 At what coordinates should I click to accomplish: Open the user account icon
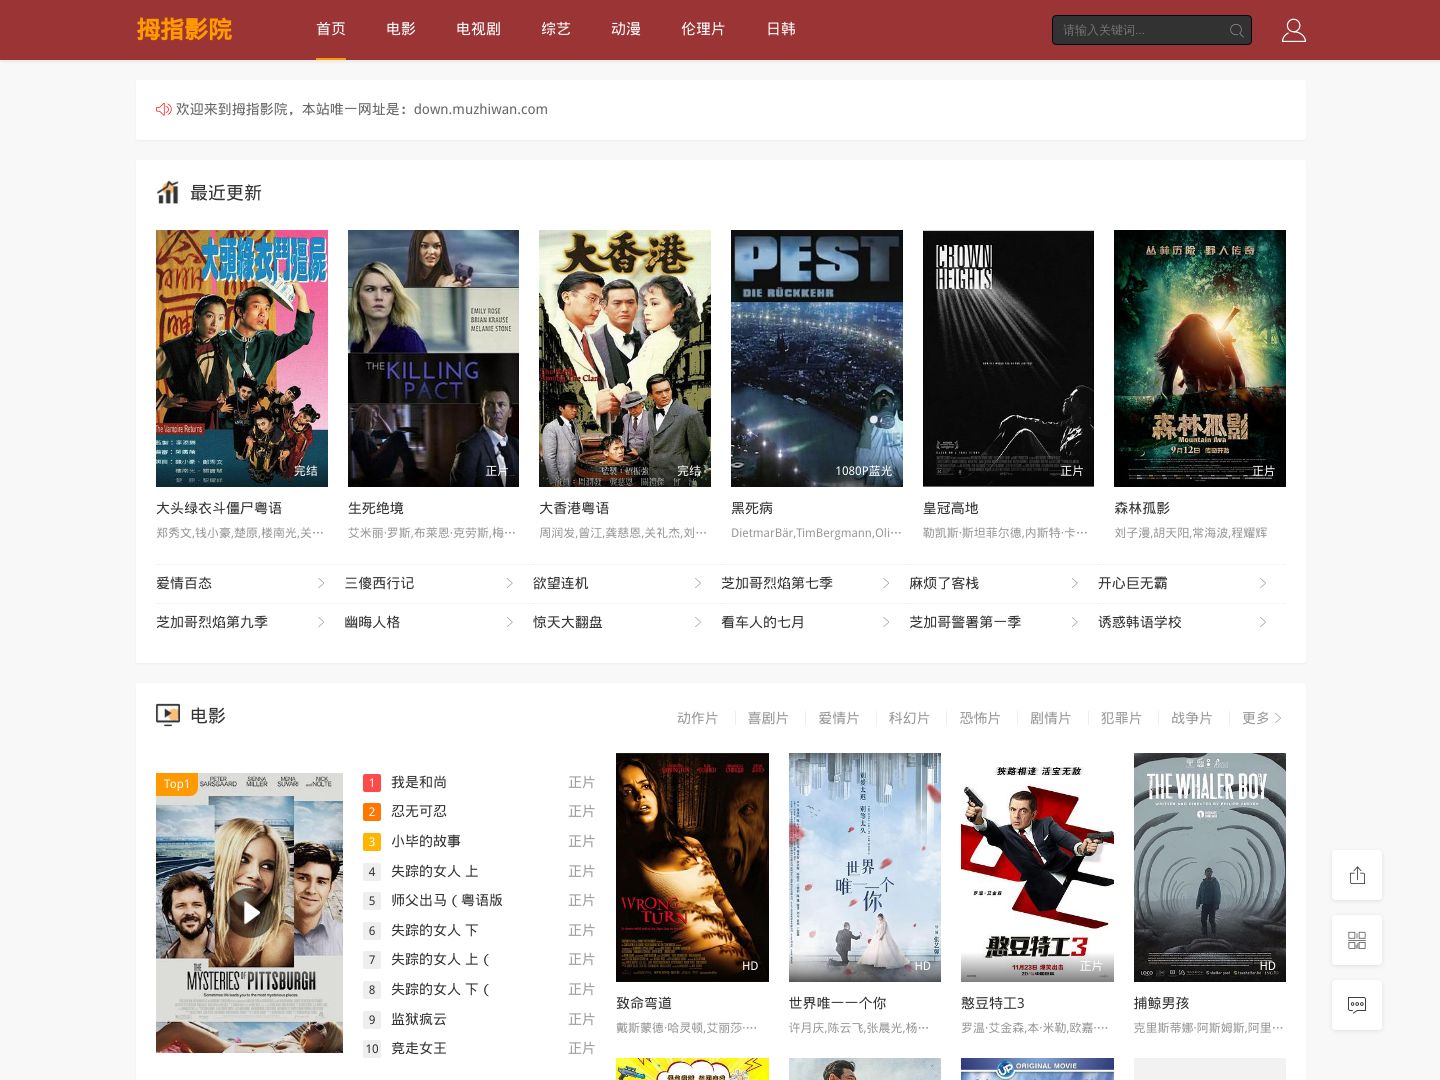click(1293, 30)
